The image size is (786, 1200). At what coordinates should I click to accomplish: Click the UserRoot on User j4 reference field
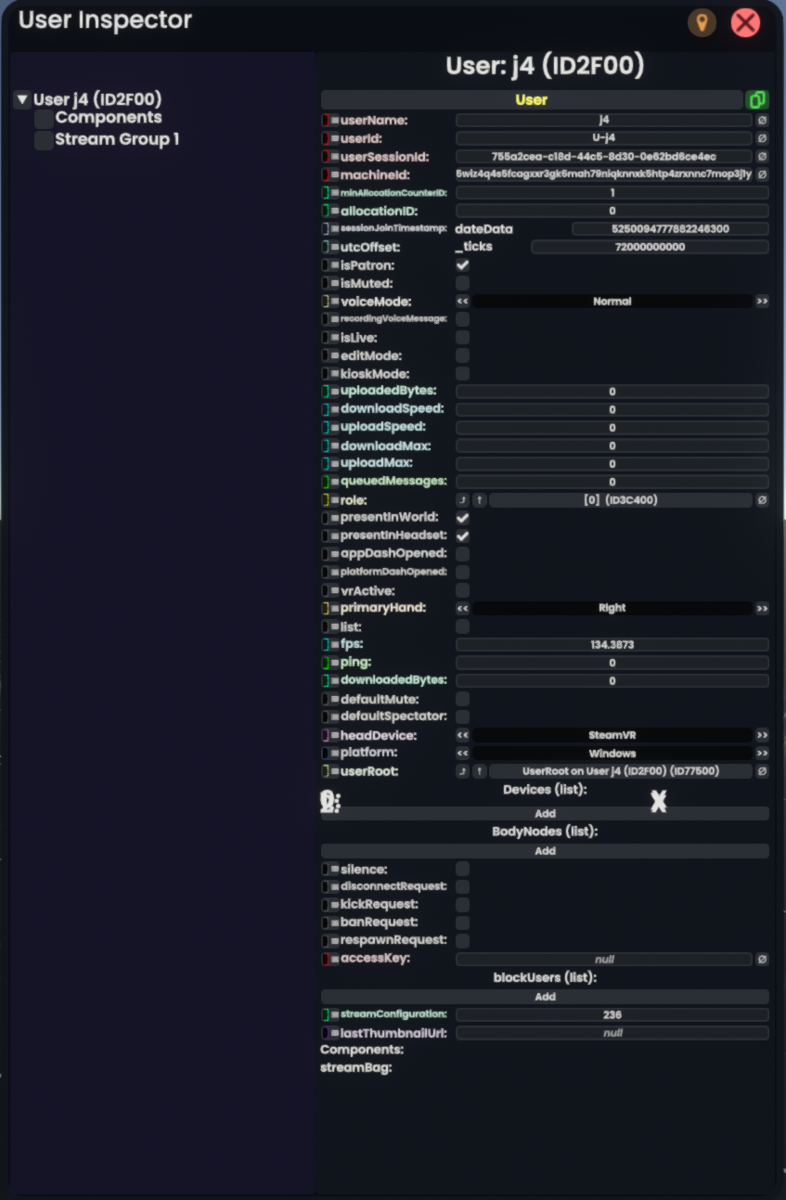coord(620,771)
